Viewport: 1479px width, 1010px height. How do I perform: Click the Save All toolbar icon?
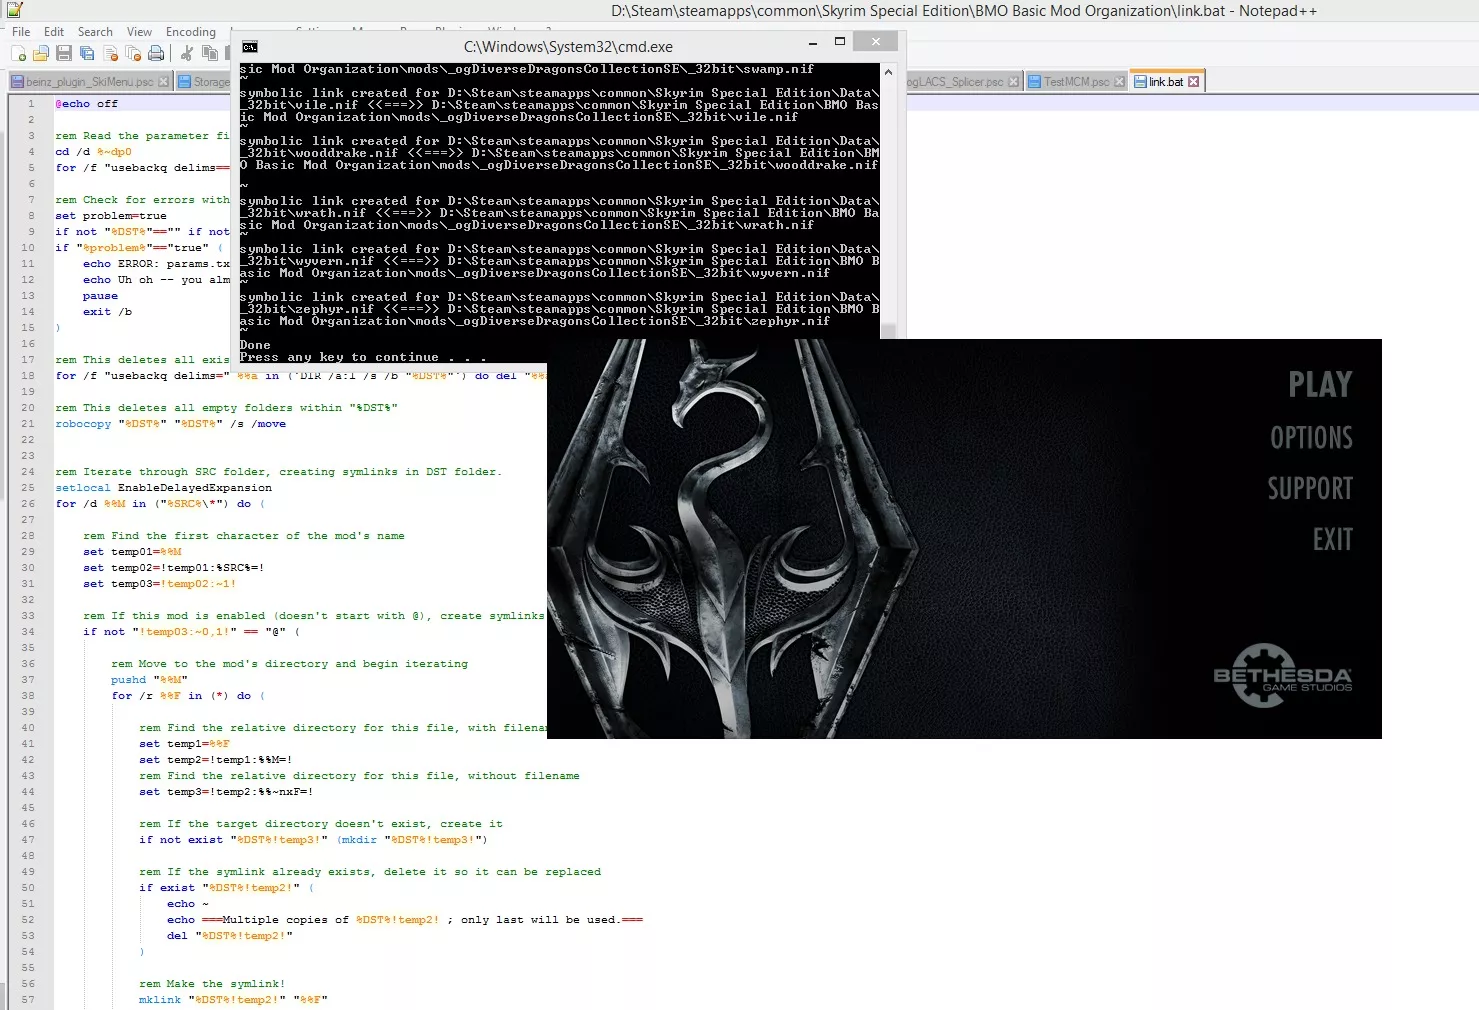click(x=87, y=54)
